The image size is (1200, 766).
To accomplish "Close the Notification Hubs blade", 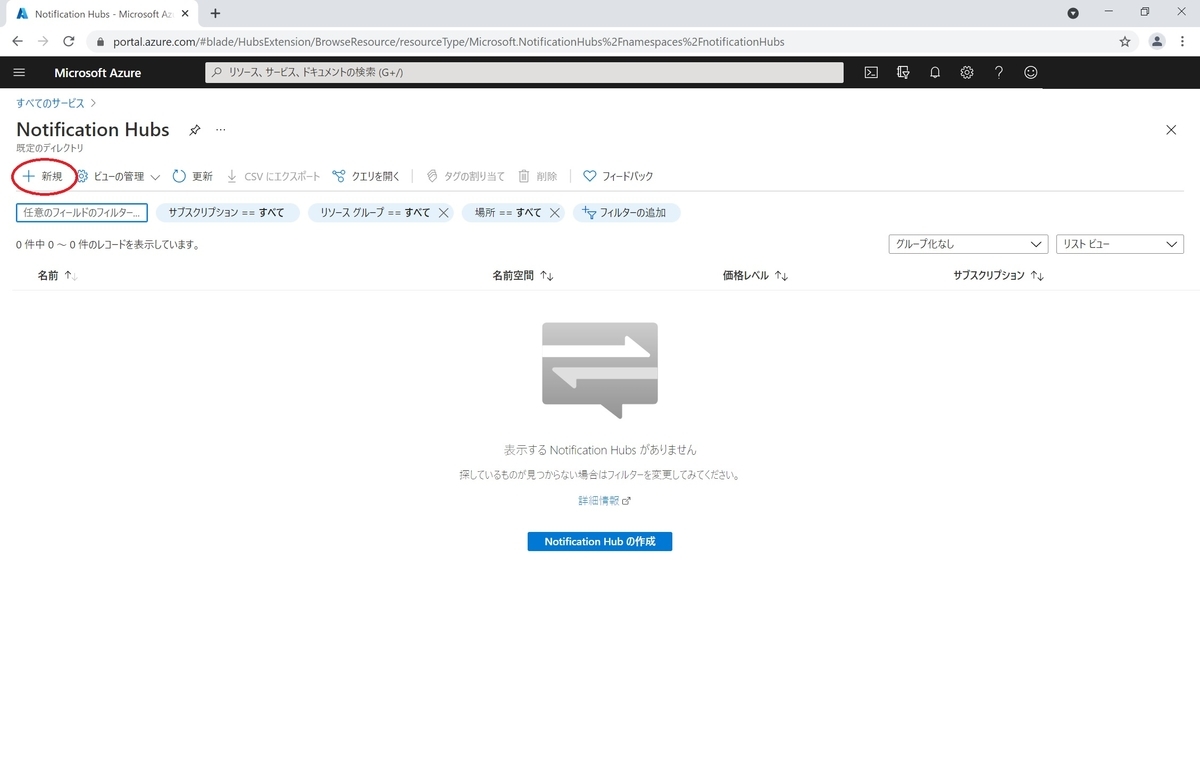I will (x=1171, y=130).
